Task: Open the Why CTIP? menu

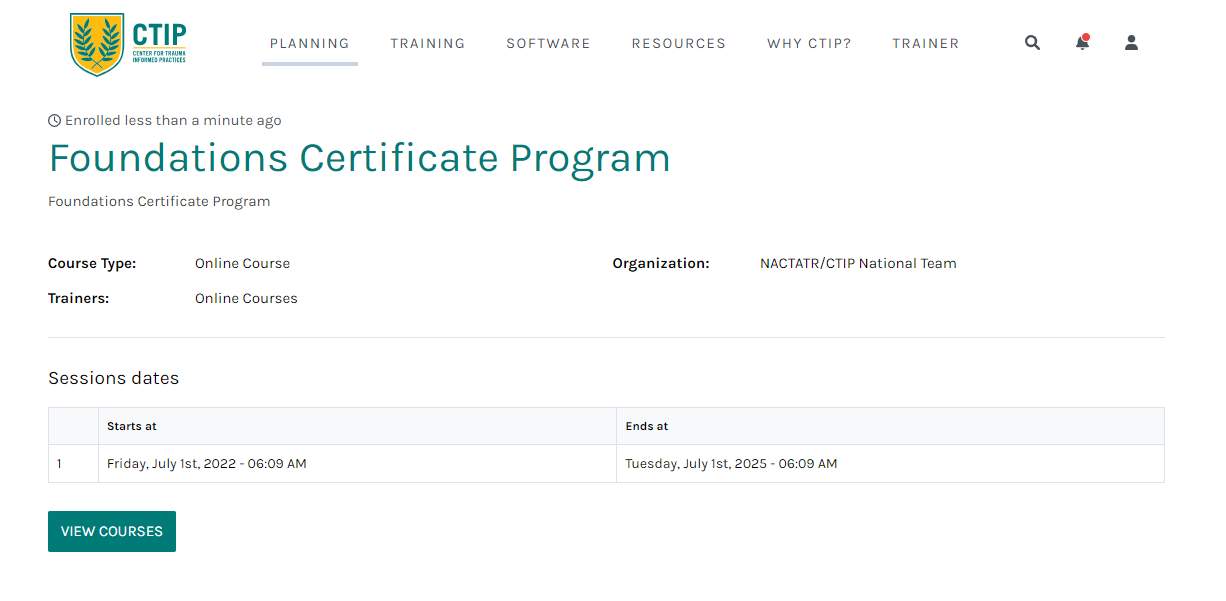Action: coord(809,43)
